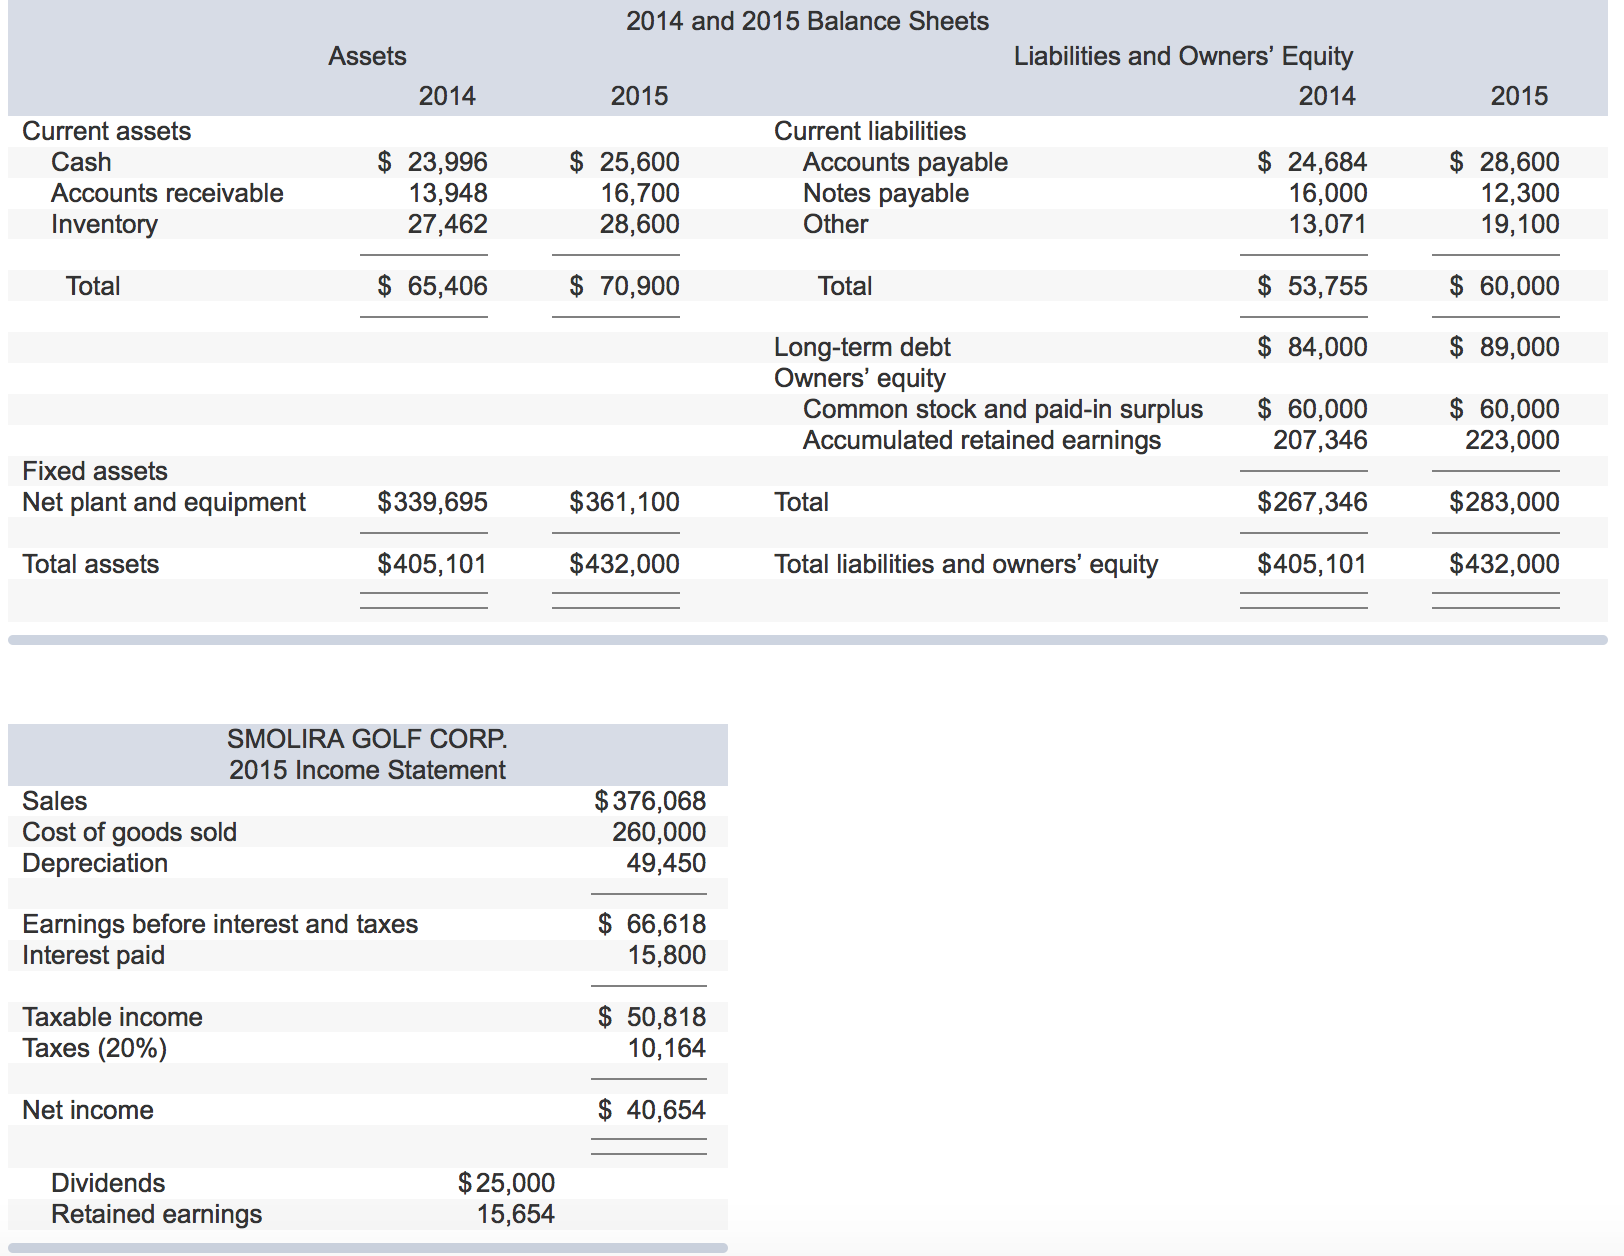The image size is (1624, 1256).
Task: Select 2015 Cash value $25,600
Action: pos(625,162)
